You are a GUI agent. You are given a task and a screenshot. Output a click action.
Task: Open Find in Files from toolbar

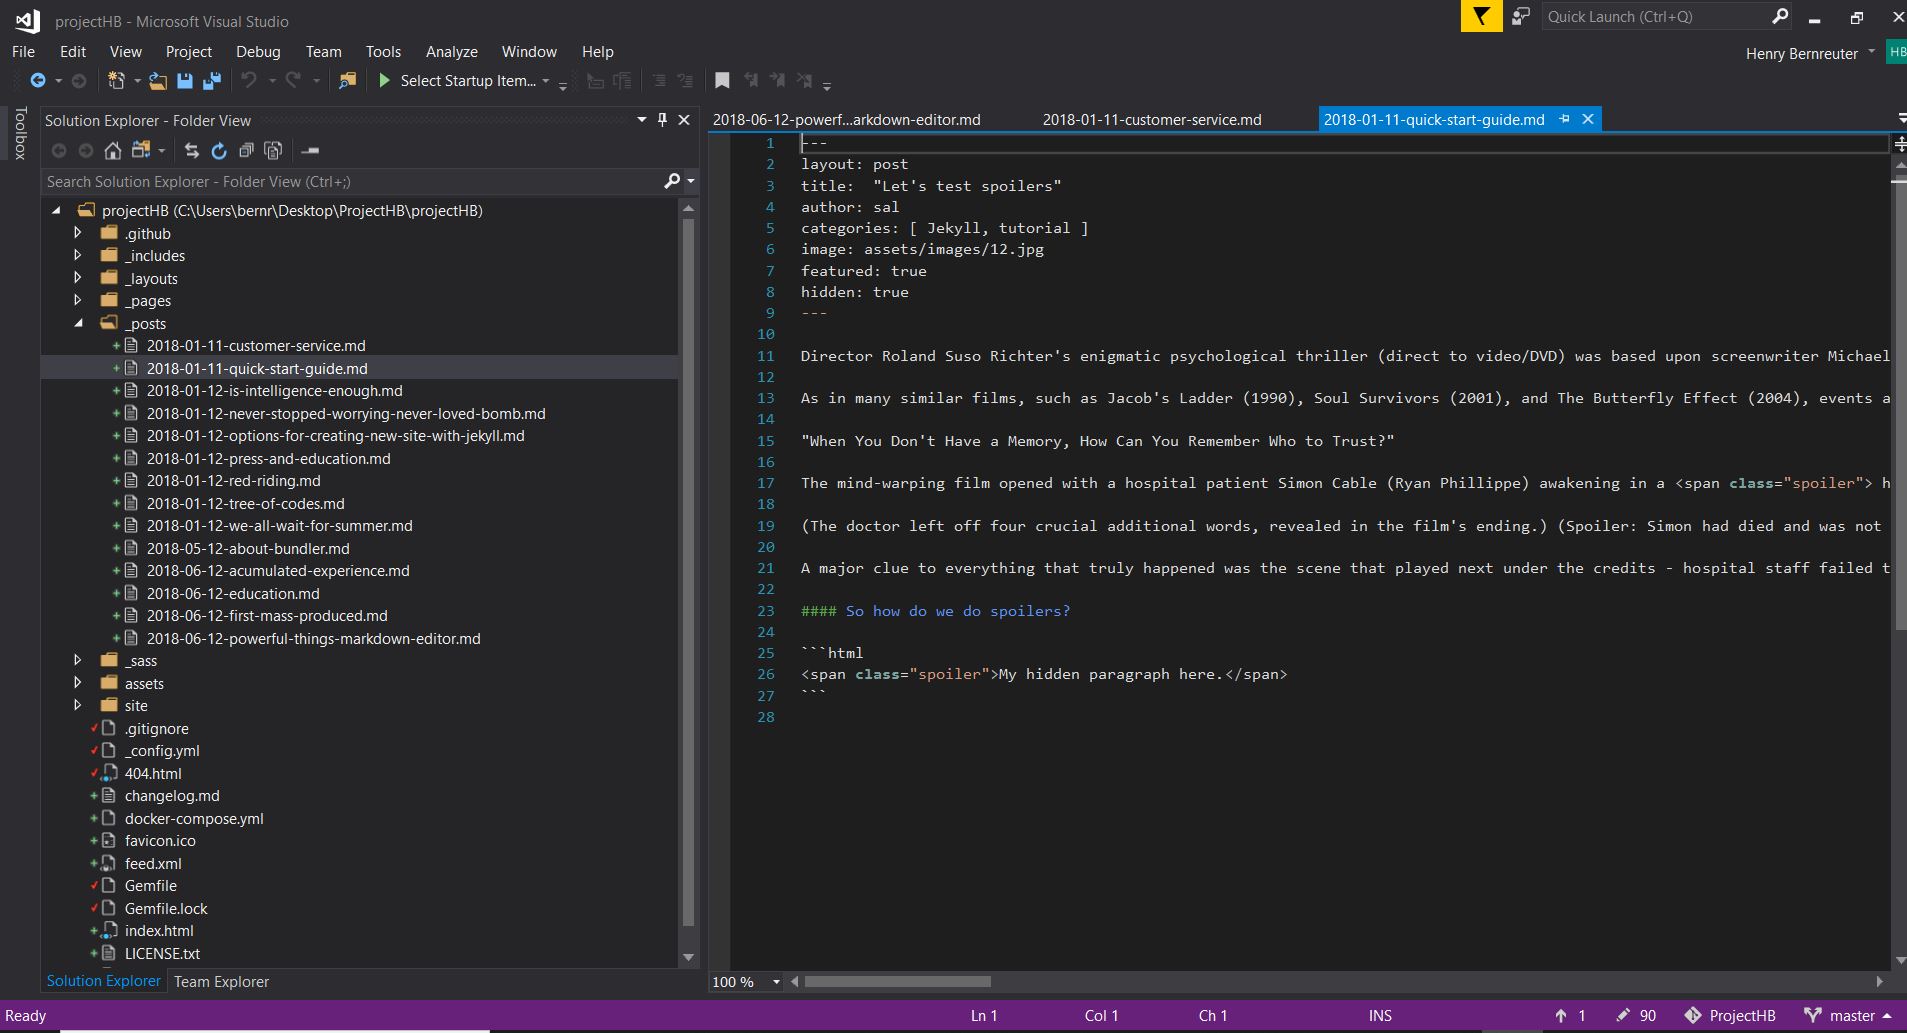tap(347, 81)
